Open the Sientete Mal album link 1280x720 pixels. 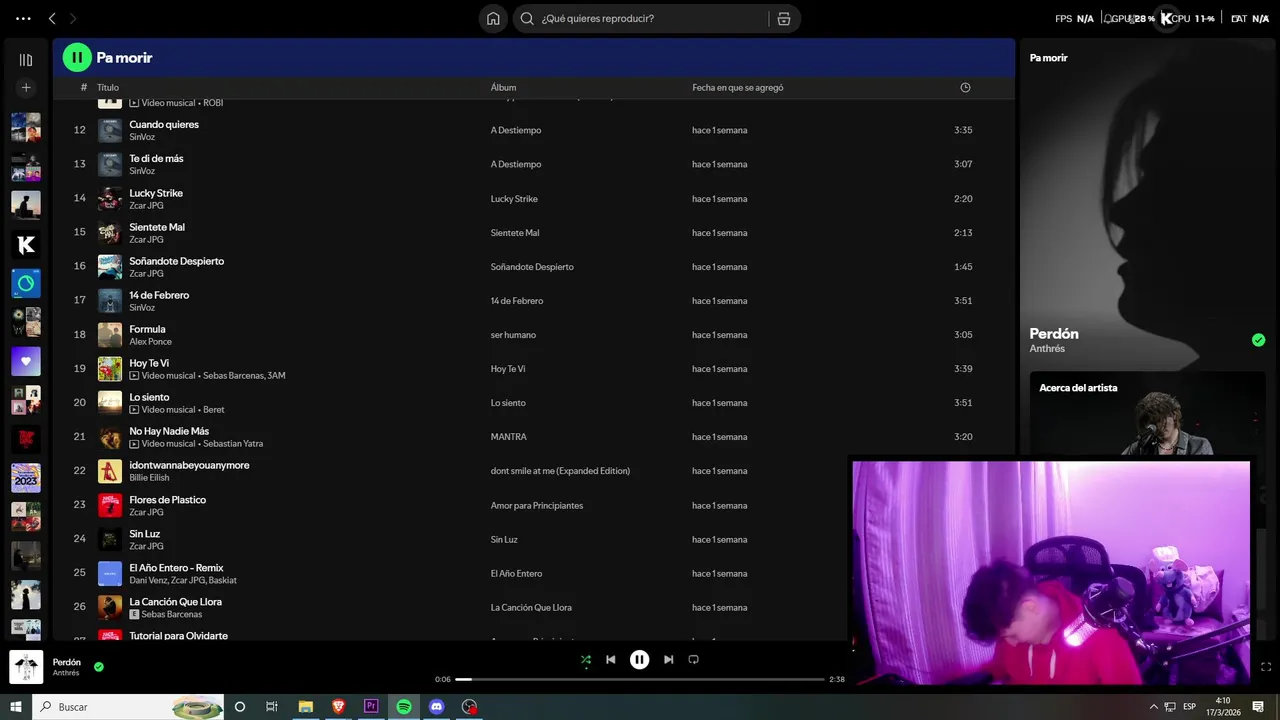point(515,233)
